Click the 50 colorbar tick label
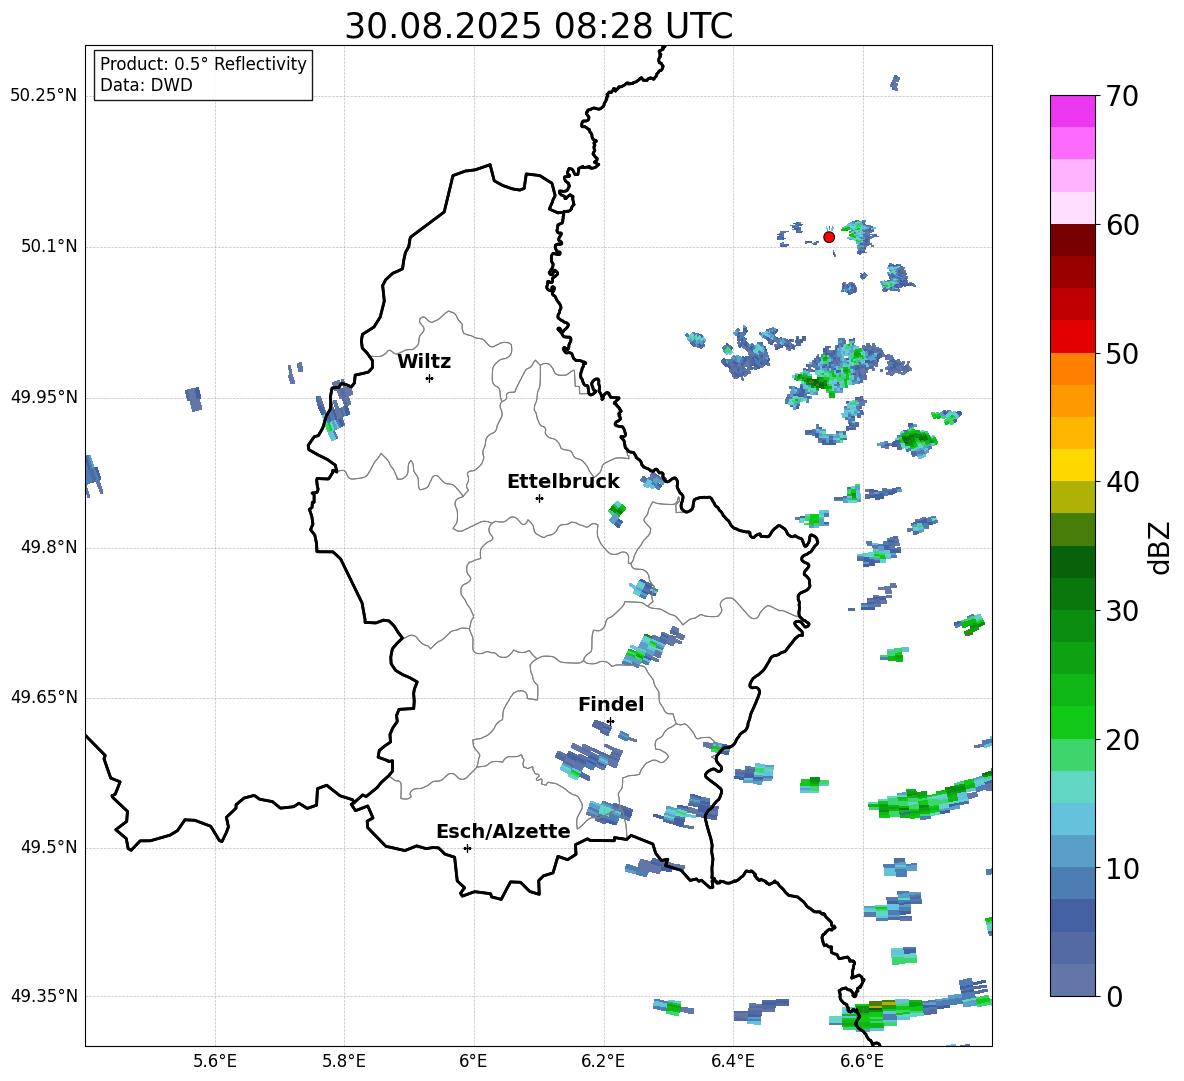 (1123, 353)
